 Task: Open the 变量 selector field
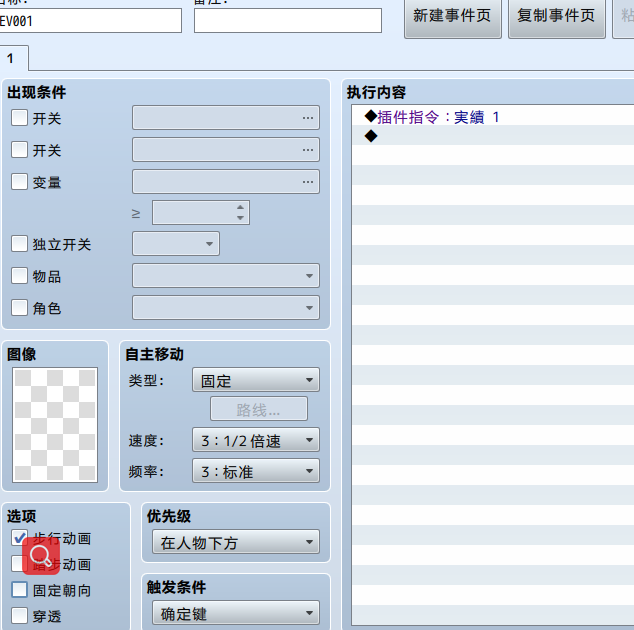[x=226, y=182]
